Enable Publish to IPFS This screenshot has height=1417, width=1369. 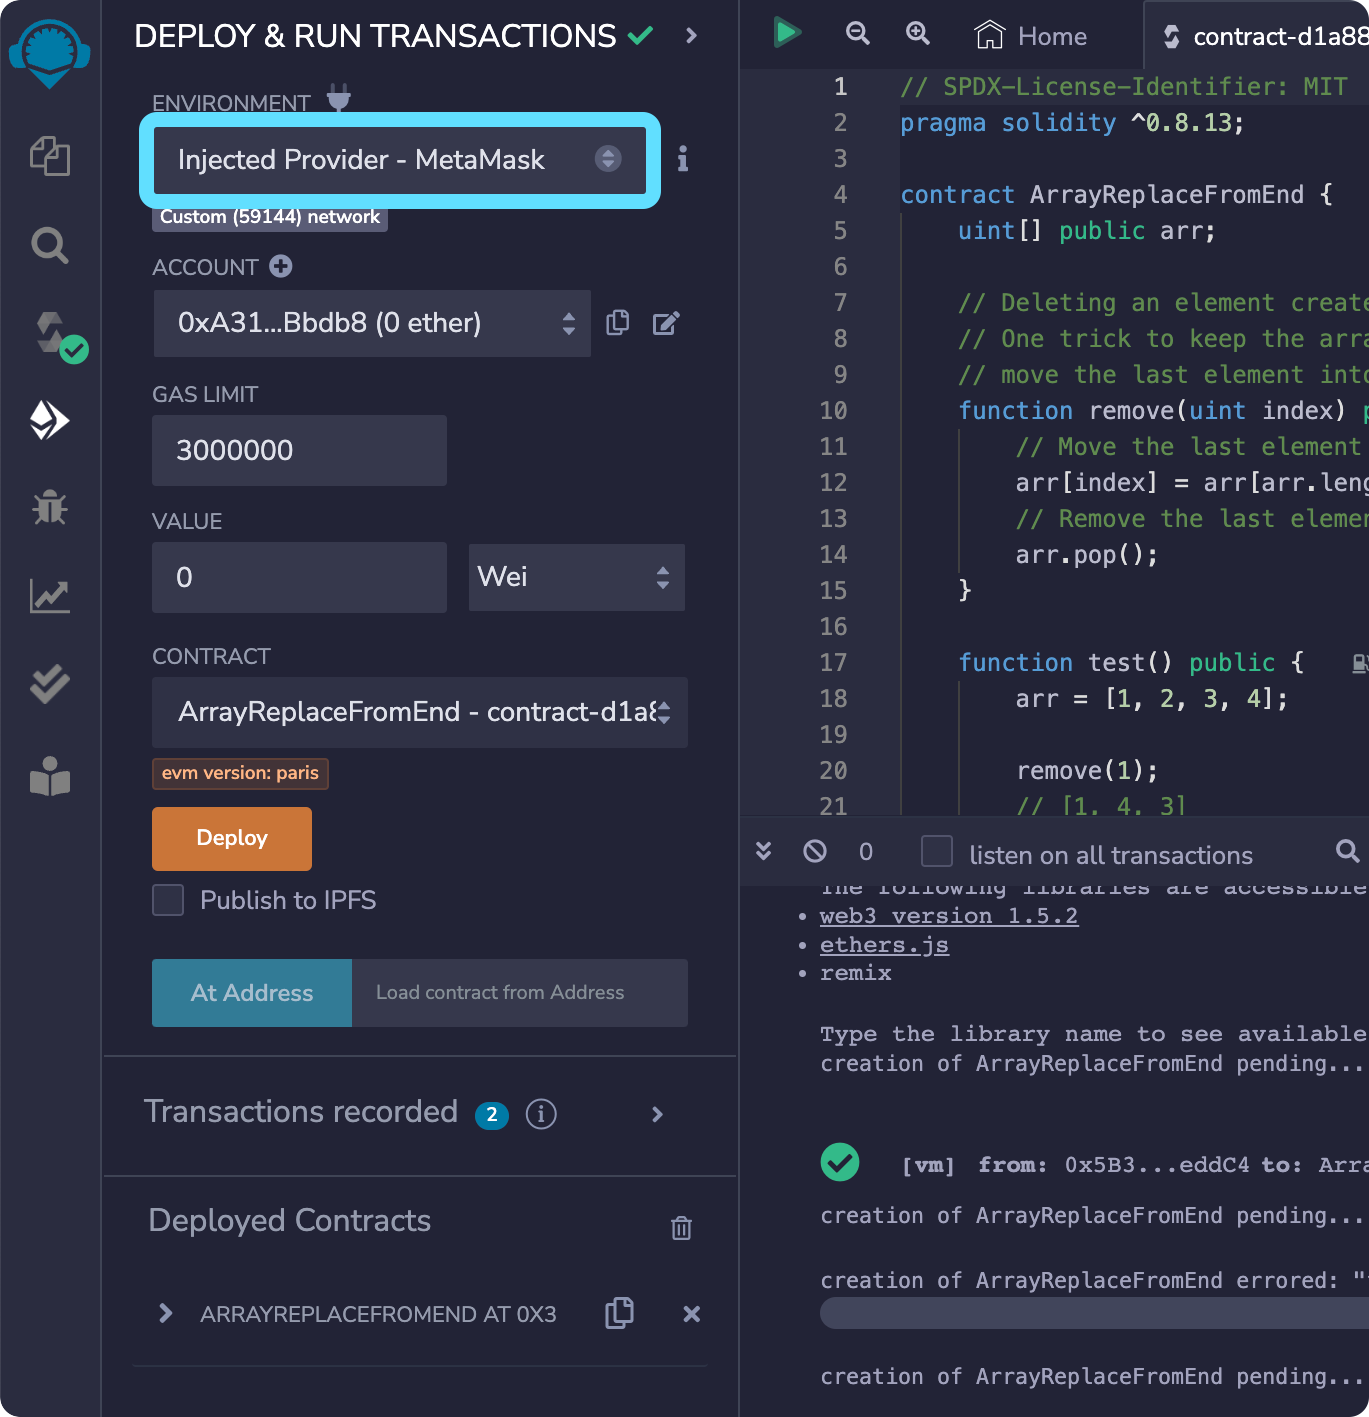point(167,900)
